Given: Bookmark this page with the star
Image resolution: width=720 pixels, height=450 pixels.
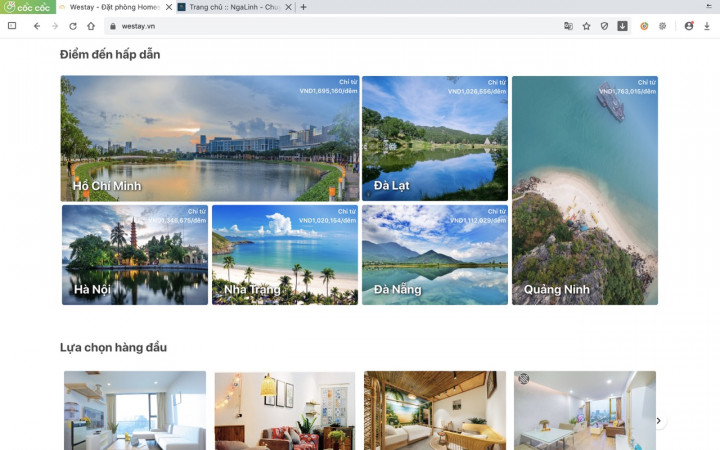Looking at the screenshot, I should pyautogui.click(x=586, y=26).
